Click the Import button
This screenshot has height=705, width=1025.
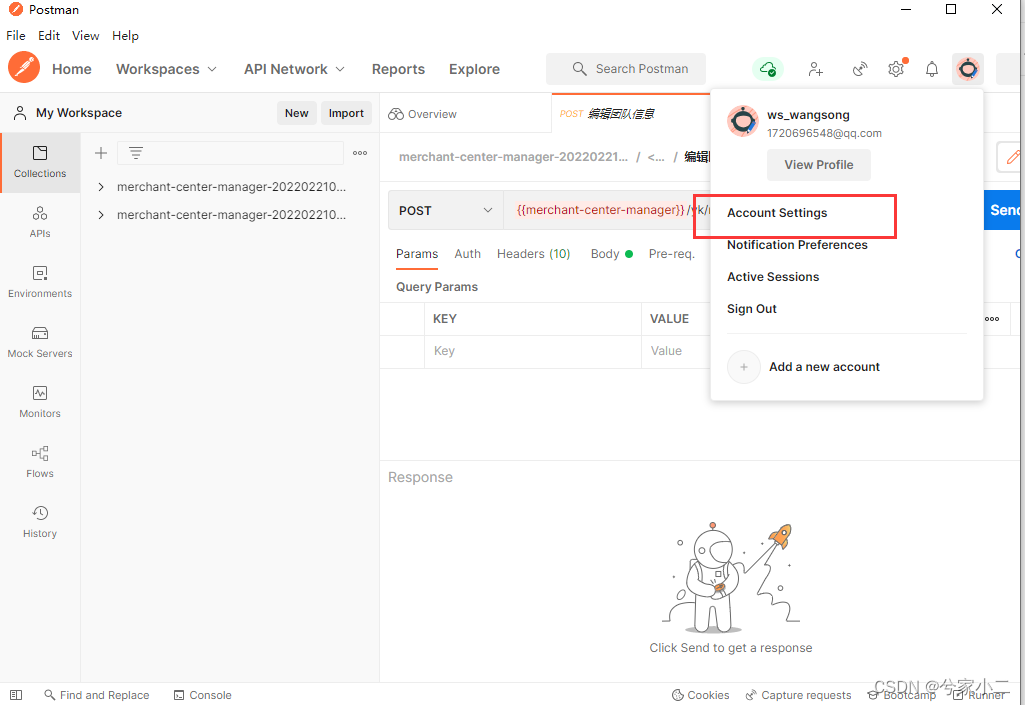coord(346,113)
